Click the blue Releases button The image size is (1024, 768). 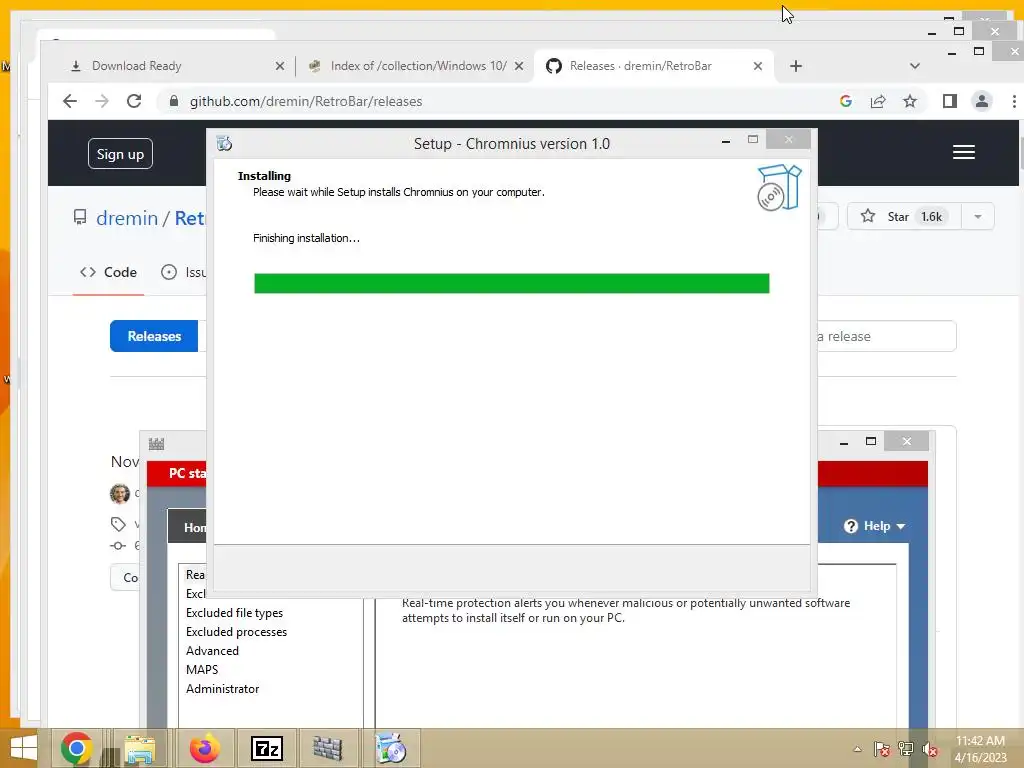(x=154, y=336)
